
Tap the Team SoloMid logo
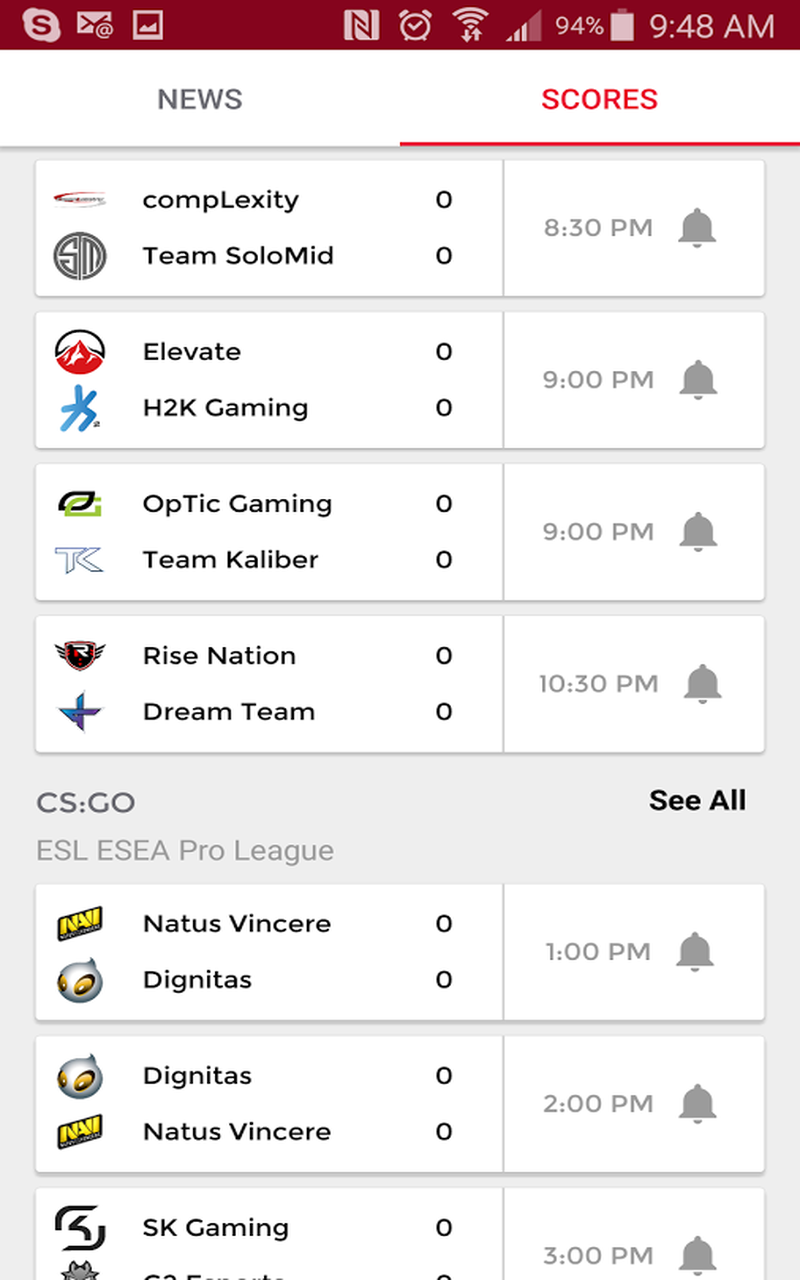coord(79,256)
